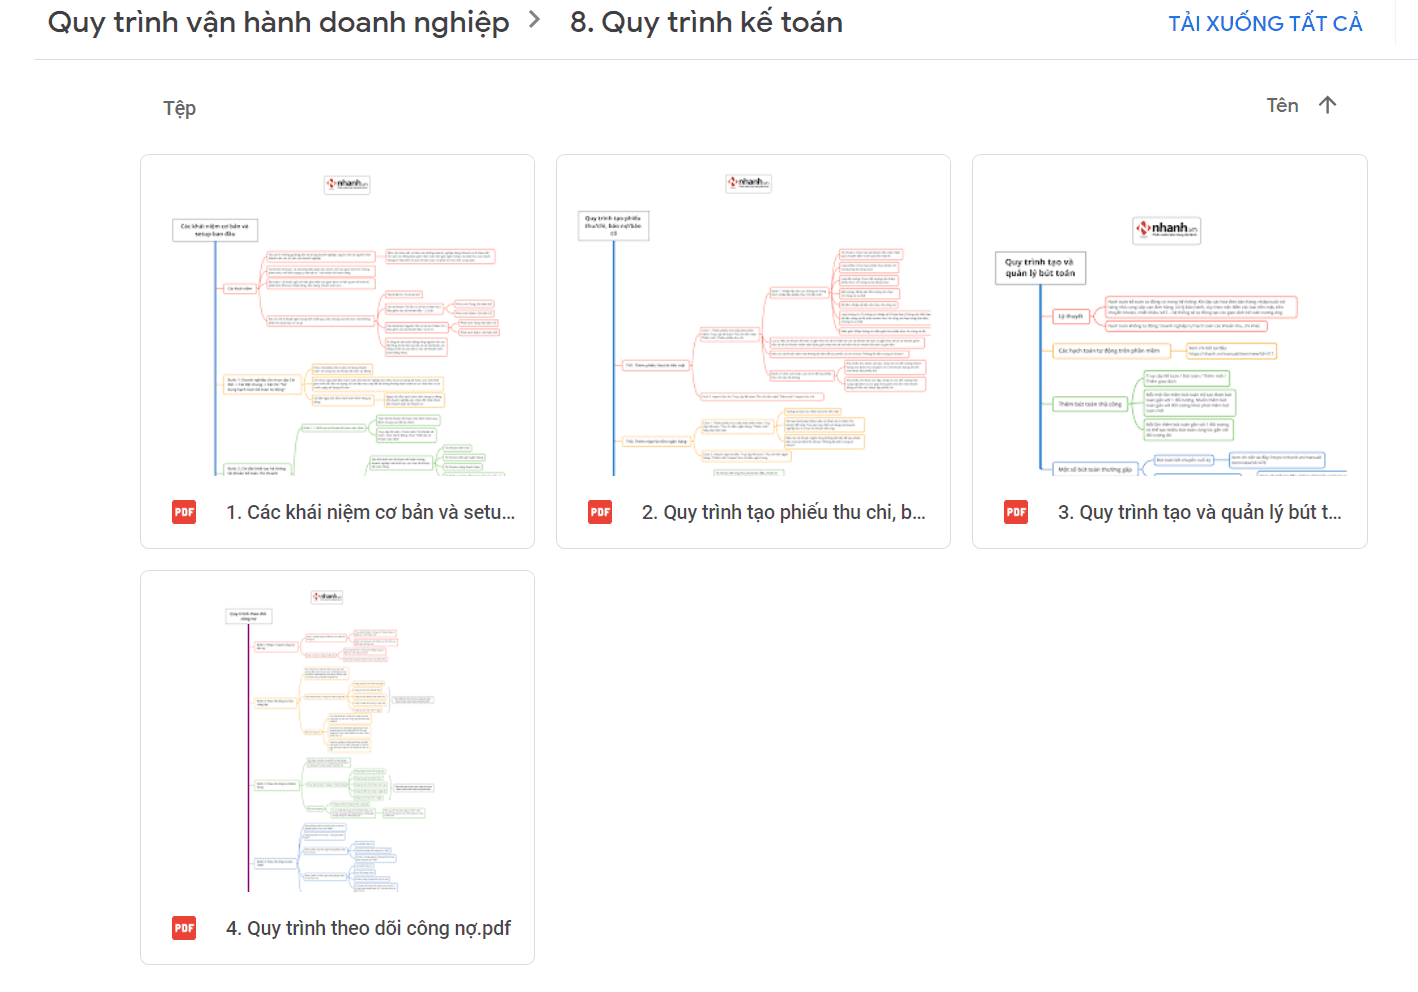Select file name 2. Quy trình tạo phiếu thu chi
1418x992 pixels.
[x=783, y=512]
